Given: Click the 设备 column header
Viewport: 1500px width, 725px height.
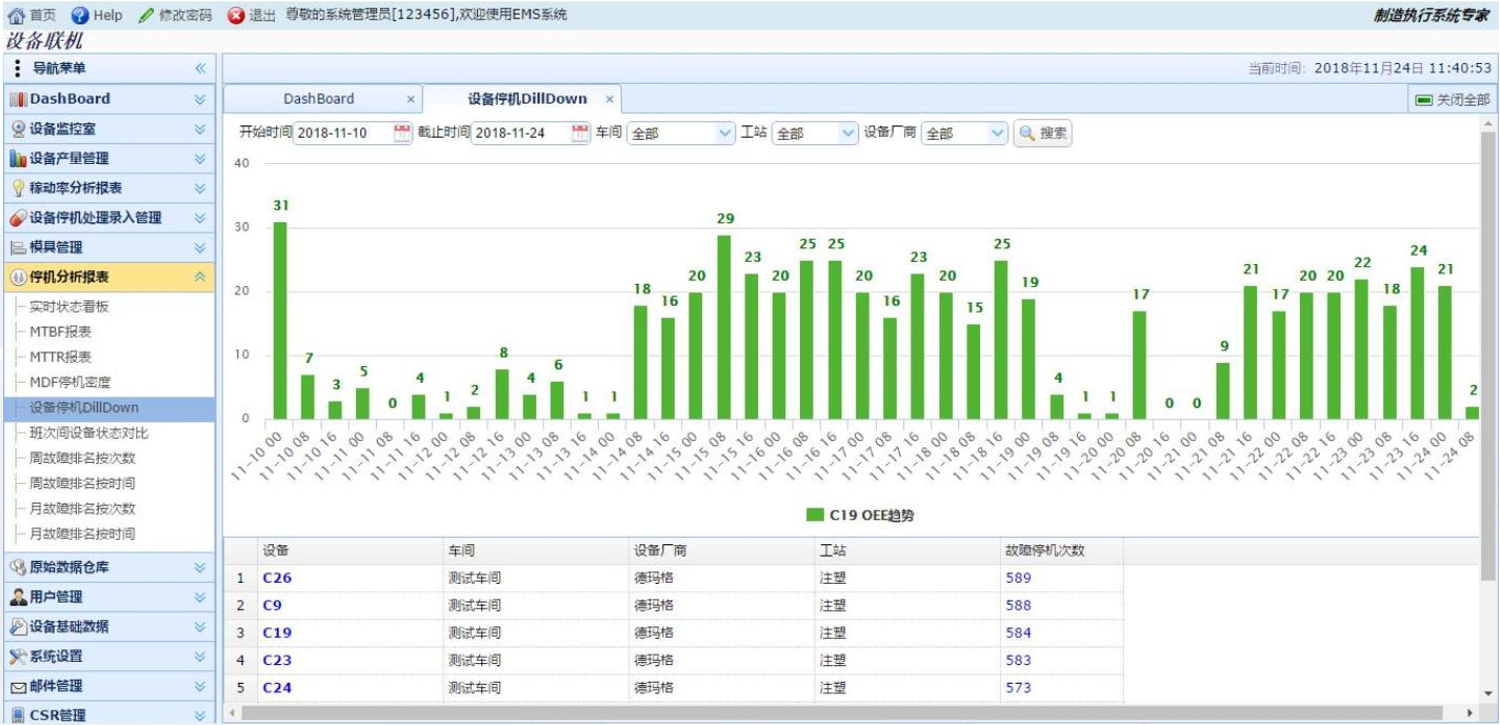Looking at the screenshot, I should (350, 551).
